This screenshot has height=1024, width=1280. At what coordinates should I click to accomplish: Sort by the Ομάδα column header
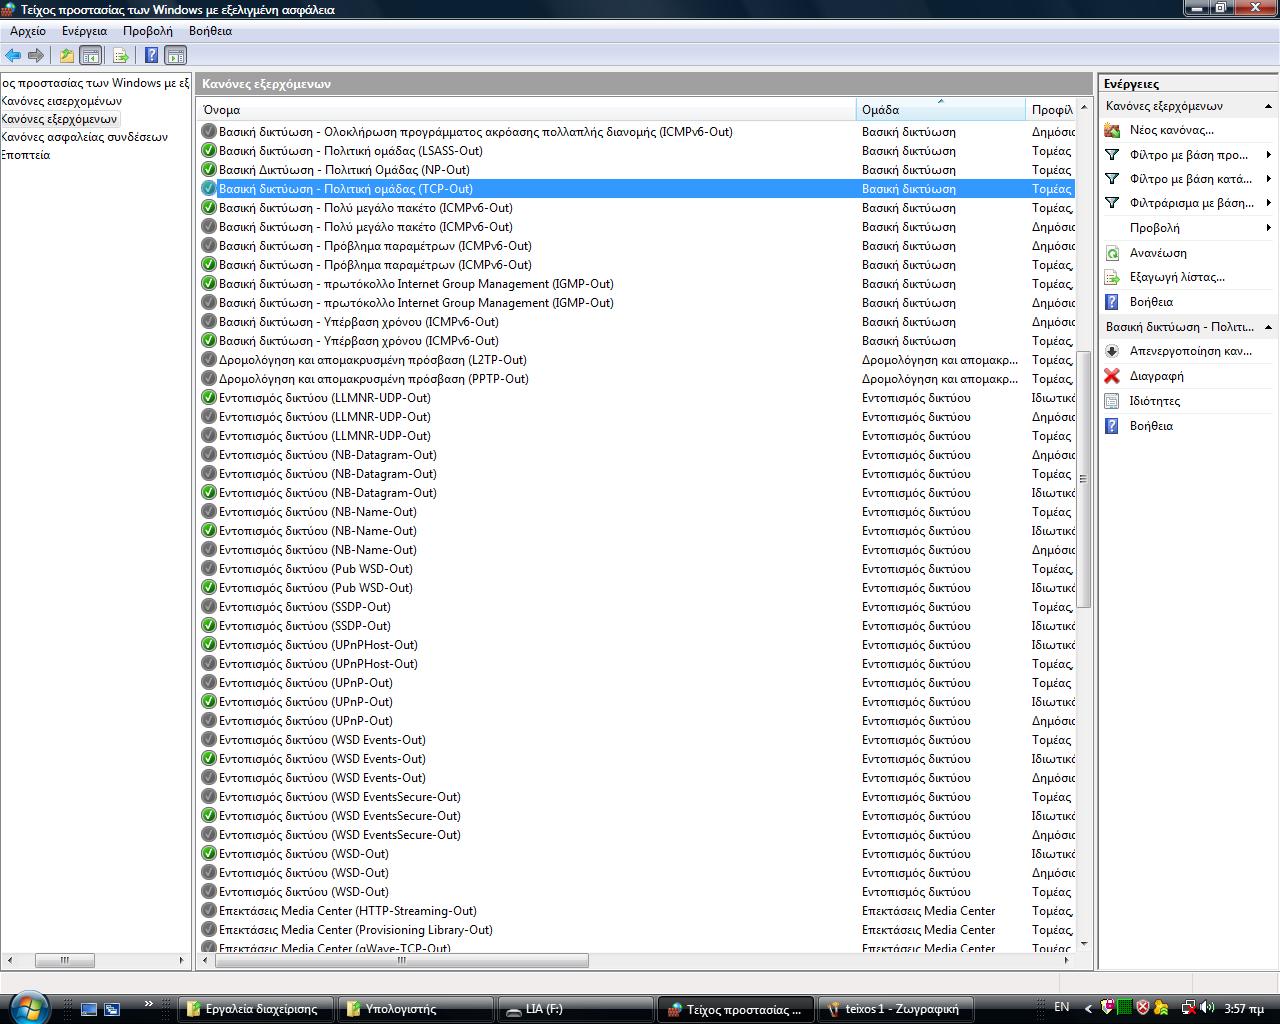coord(941,110)
